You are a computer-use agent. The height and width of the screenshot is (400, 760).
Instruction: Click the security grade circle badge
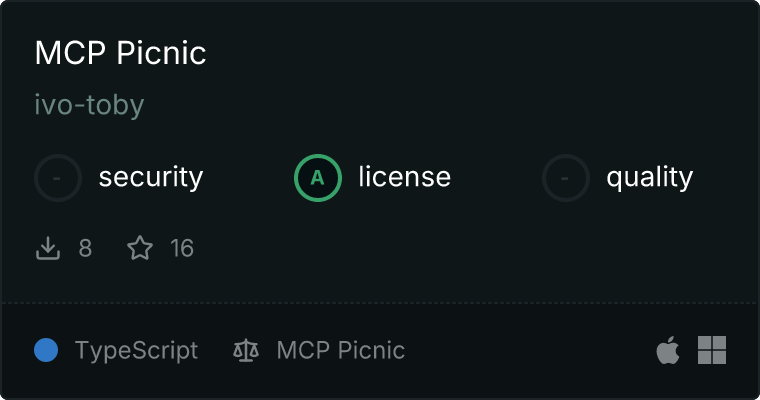pyautogui.click(x=58, y=178)
